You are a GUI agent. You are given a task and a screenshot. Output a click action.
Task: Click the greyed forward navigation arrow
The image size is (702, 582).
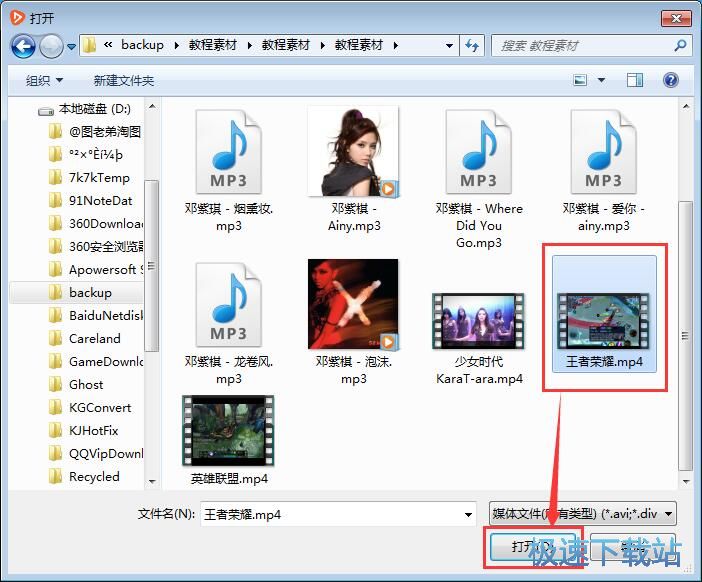coord(51,46)
